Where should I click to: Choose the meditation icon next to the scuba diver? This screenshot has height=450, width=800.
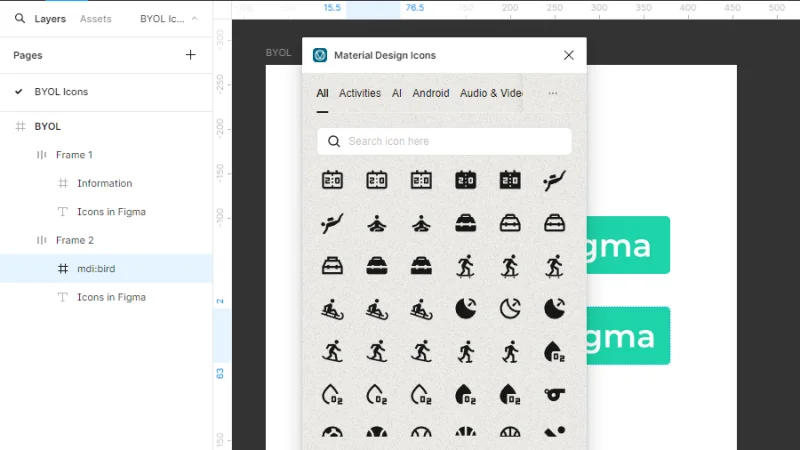pos(377,223)
